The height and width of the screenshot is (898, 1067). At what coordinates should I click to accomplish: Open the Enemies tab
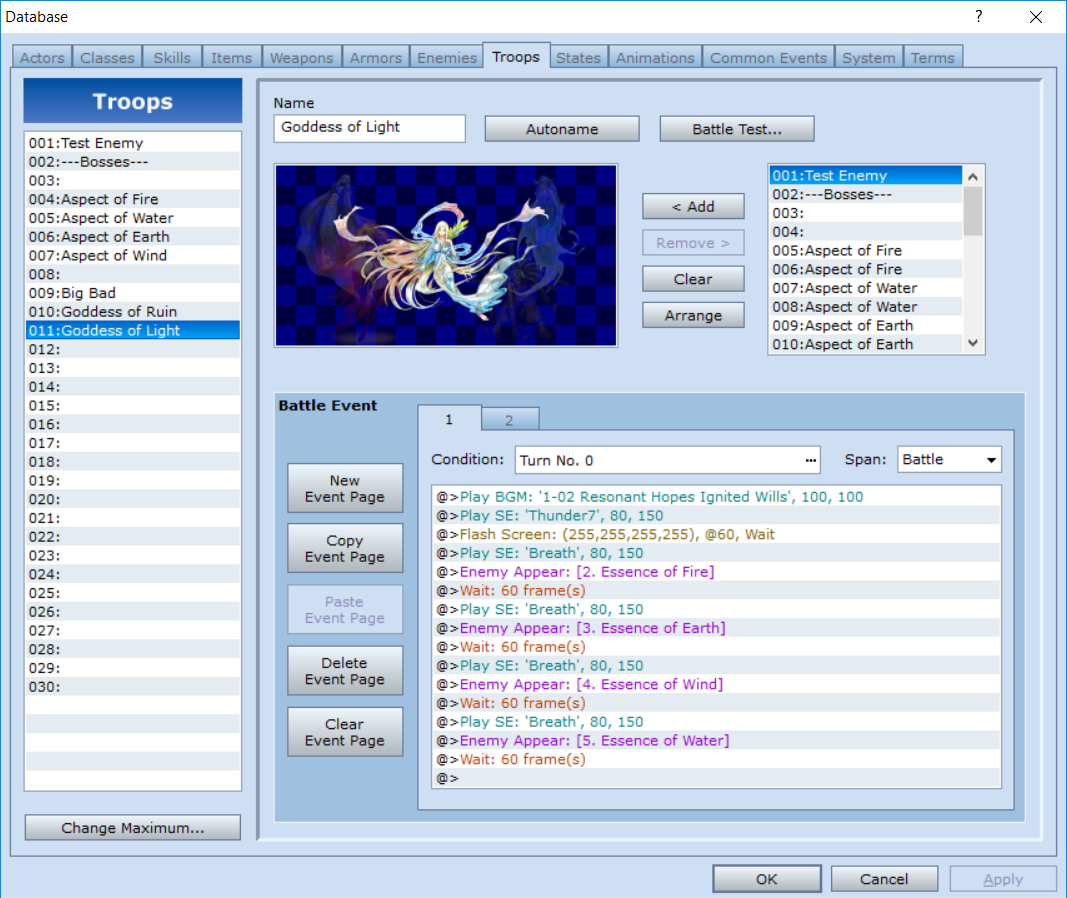point(446,58)
